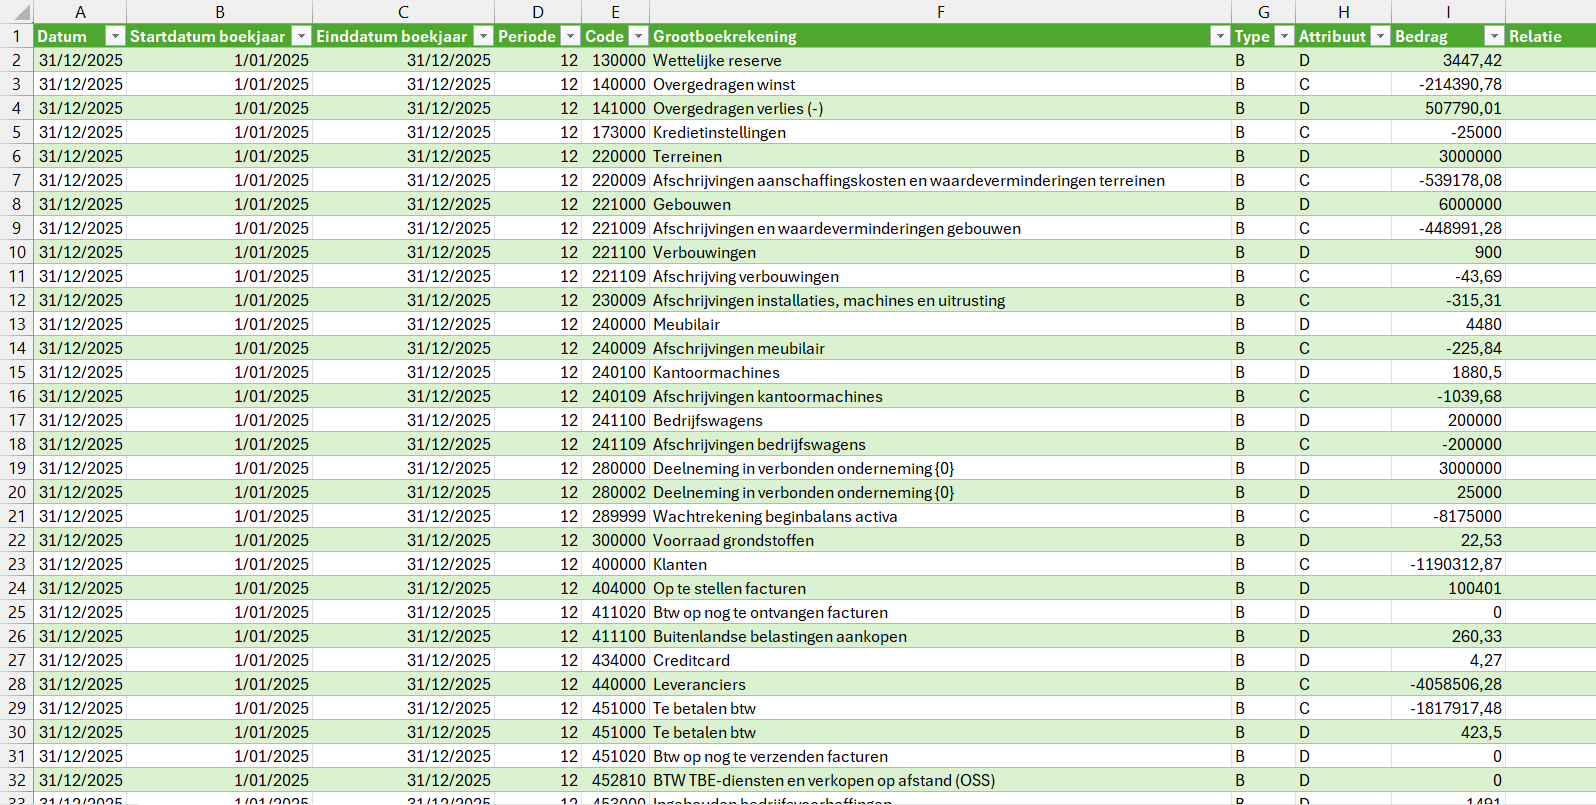1596x805 pixels.
Task: Click the cell 'Kredietinstellingen'
Action: tap(940, 132)
